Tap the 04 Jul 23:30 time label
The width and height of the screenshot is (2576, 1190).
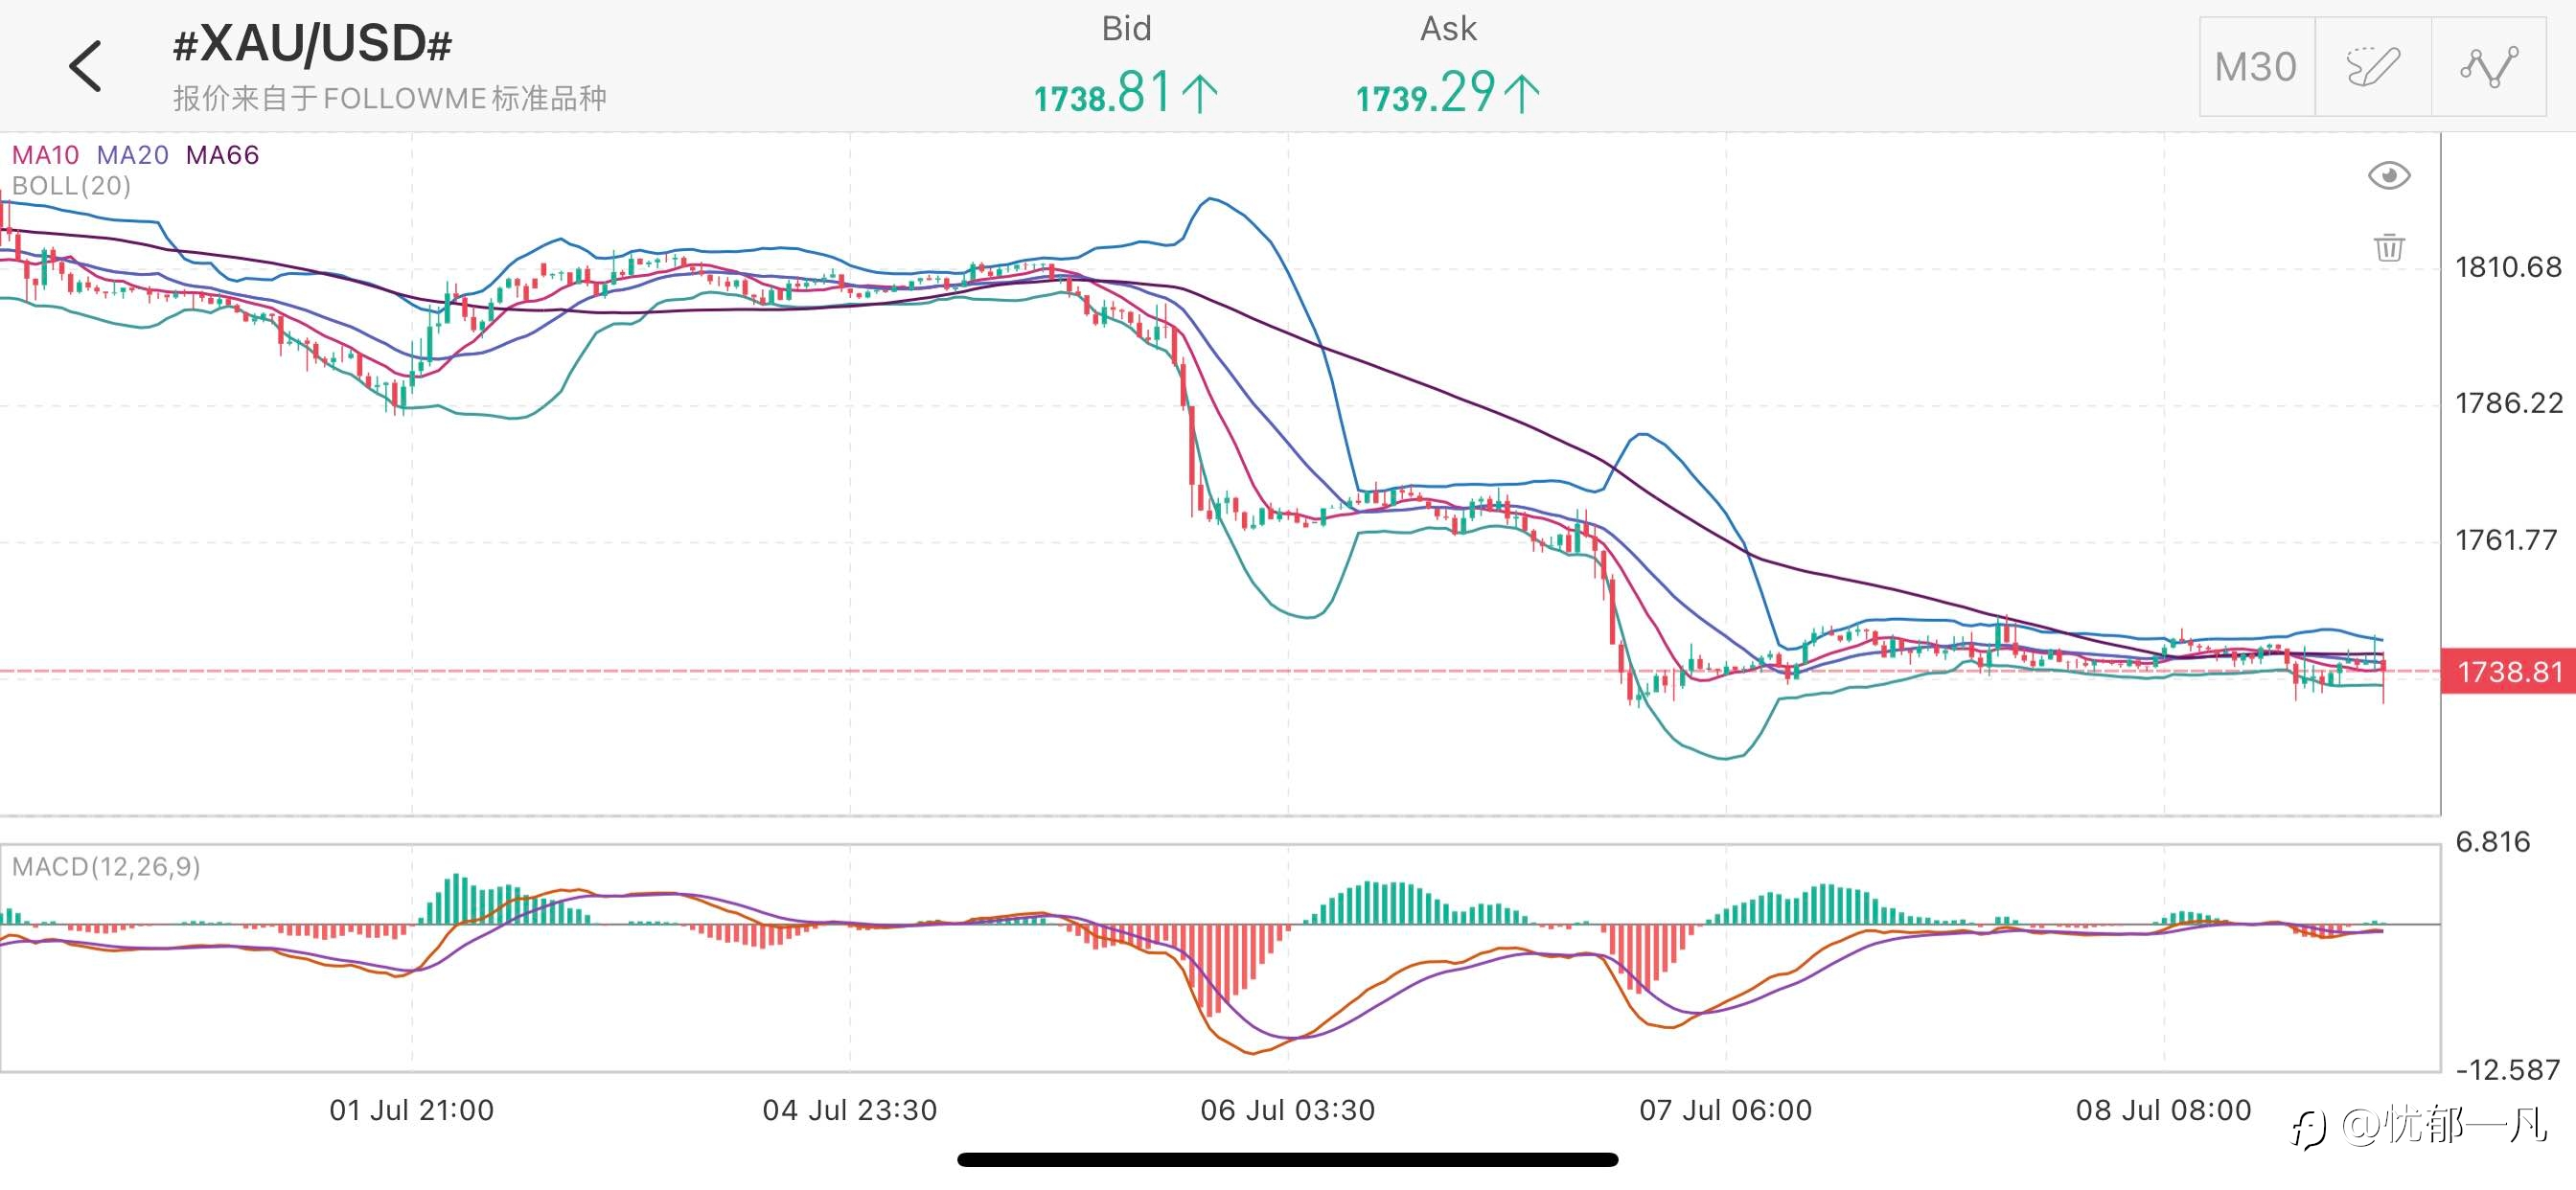[x=850, y=1110]
